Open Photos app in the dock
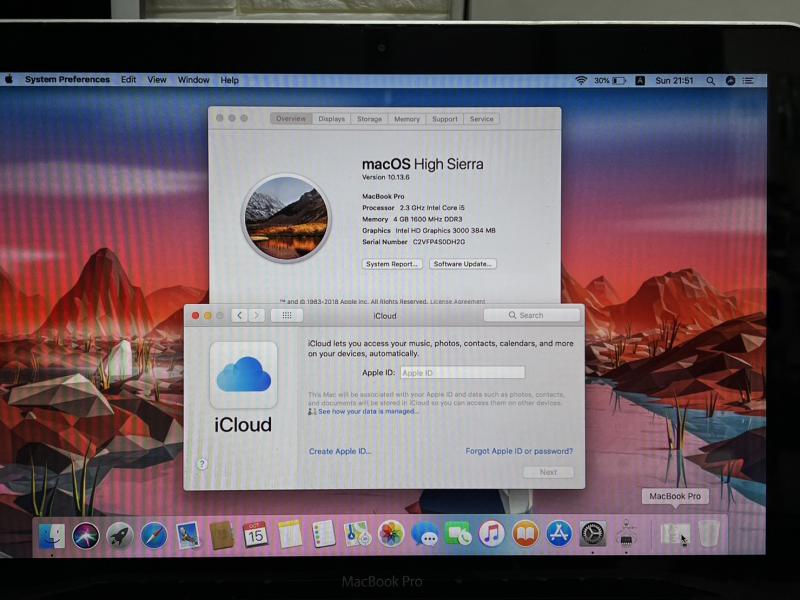This screenshot has height=600, width=800. click(x=391, y=534)
